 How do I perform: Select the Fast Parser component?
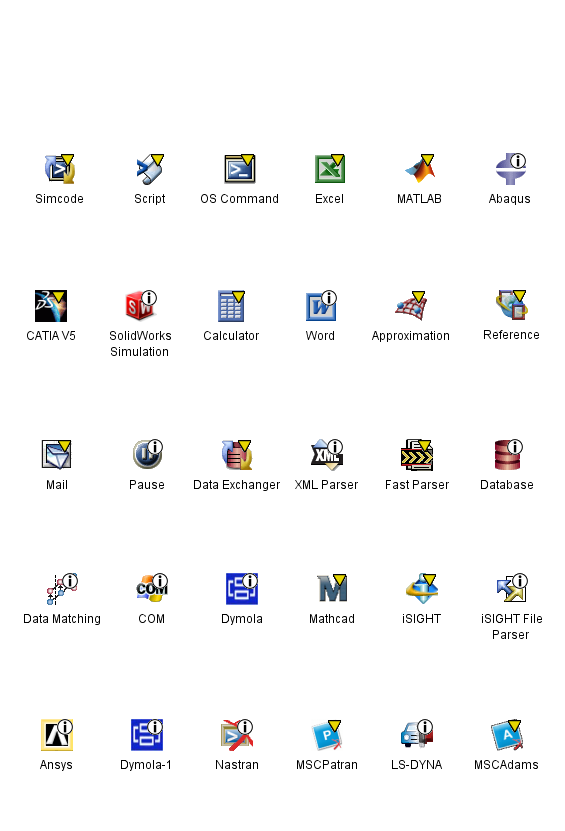click(417, 455)
